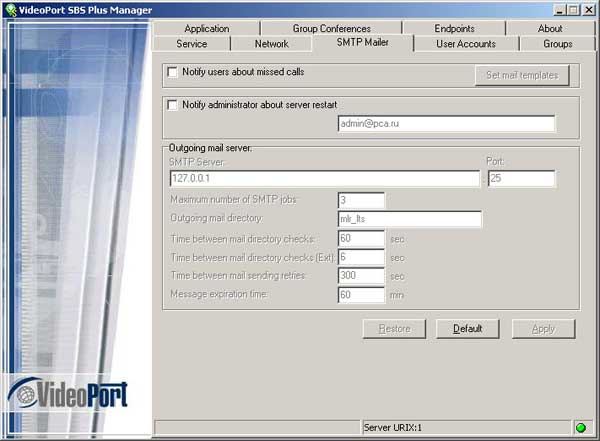
Task: Click the Maximum number of SMTP jobs field
Action: [361, 200]
